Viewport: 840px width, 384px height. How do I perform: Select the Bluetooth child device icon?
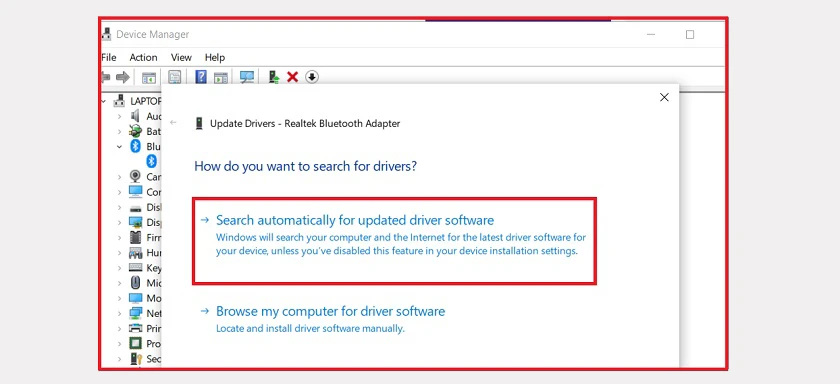(x=152, y=161)
